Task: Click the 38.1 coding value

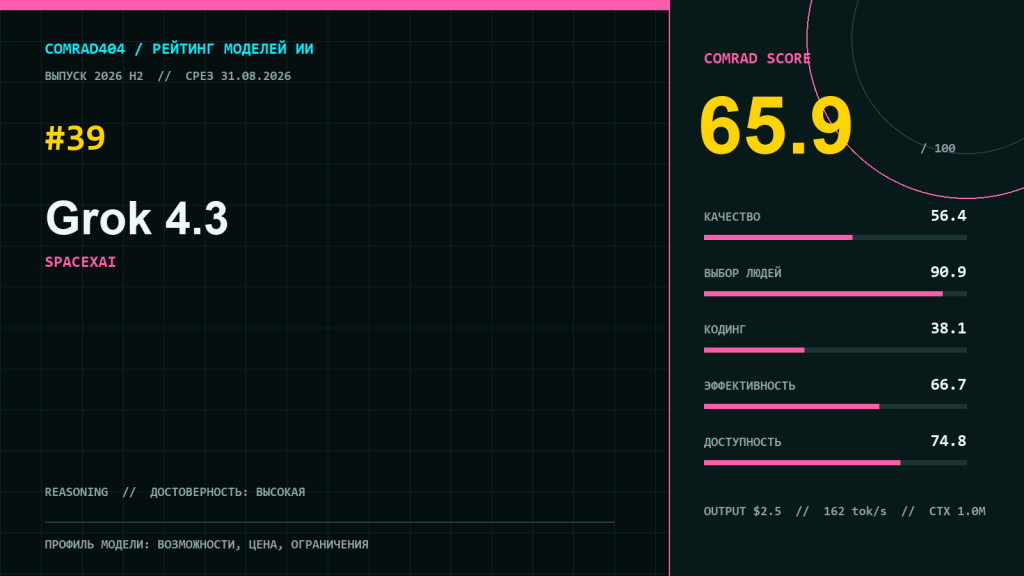Action: click(x=948, y=328)
